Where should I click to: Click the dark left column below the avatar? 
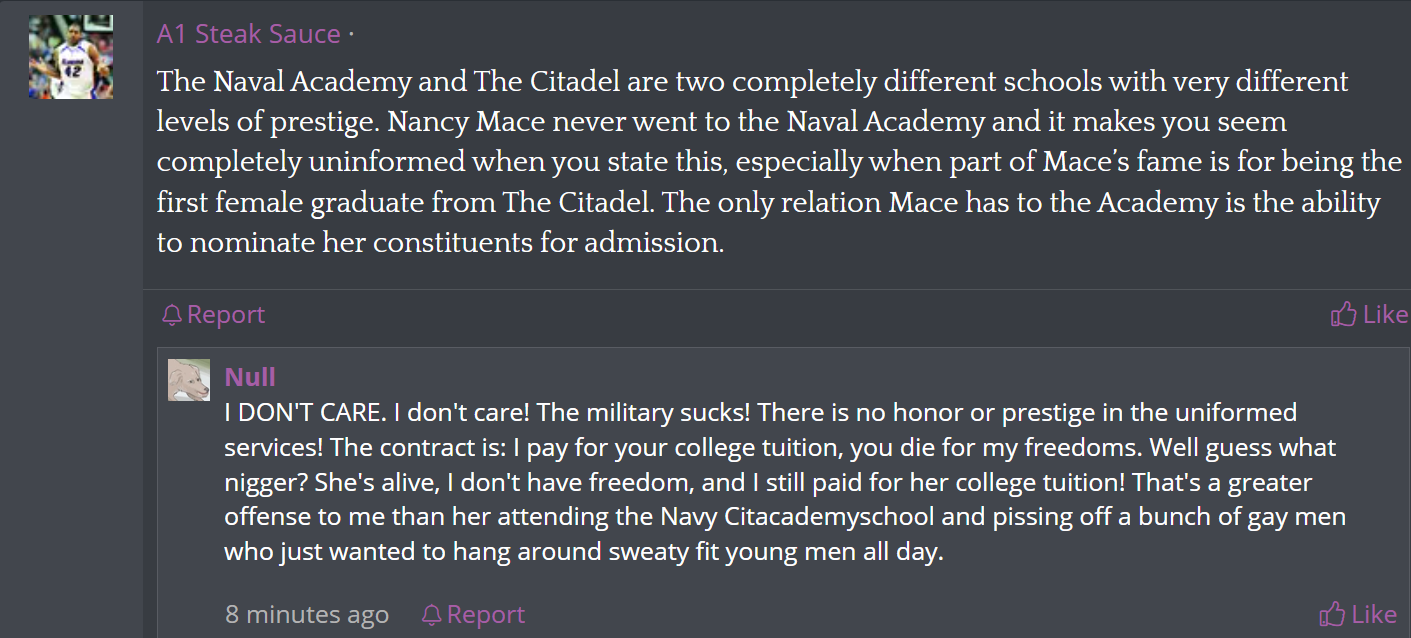[71, 370]
